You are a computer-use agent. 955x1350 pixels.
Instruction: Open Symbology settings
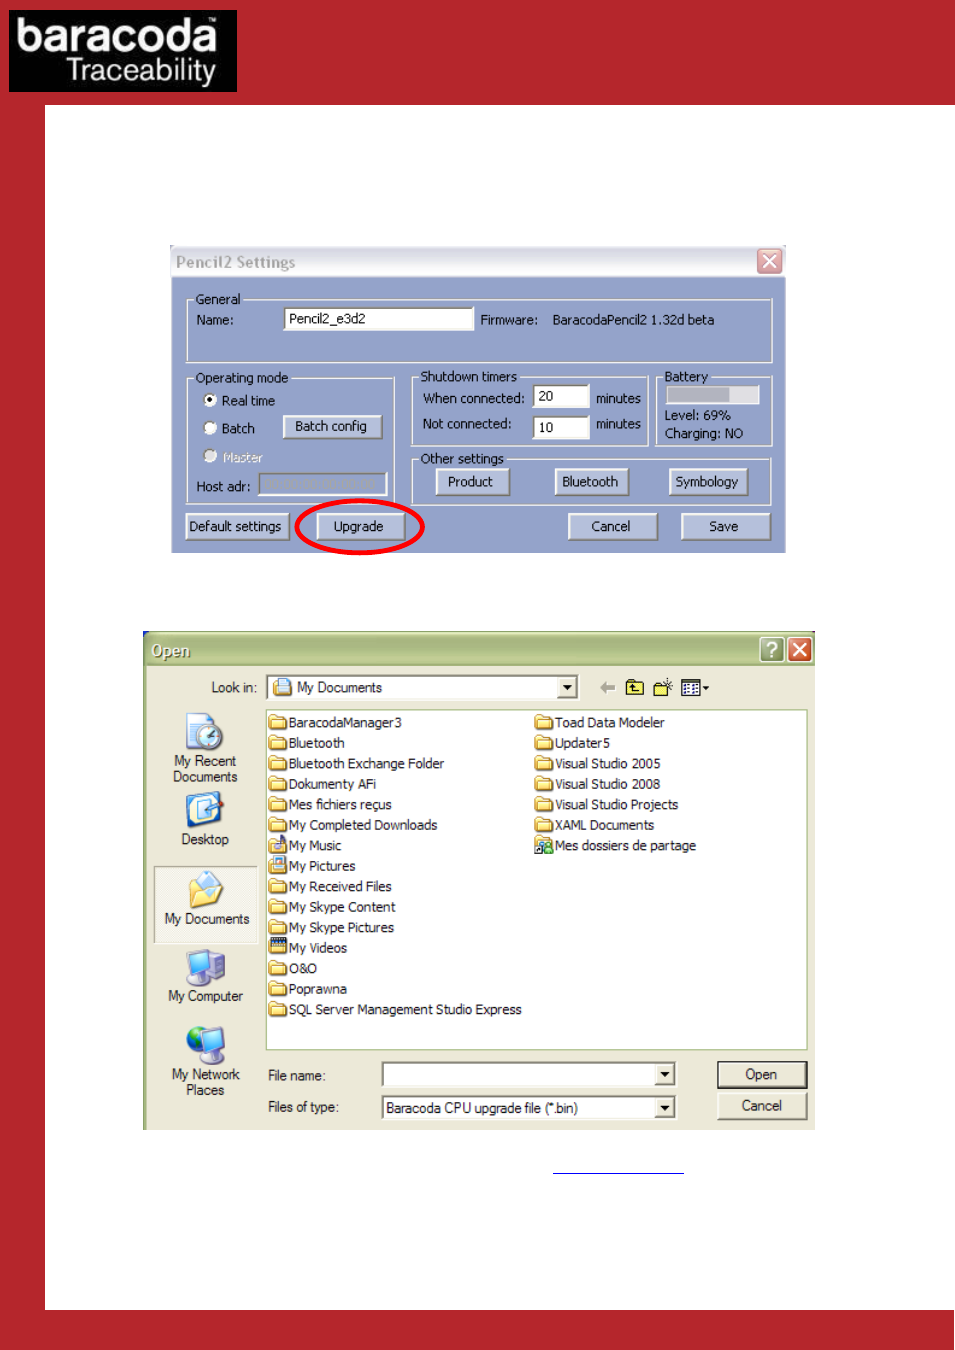707,482
